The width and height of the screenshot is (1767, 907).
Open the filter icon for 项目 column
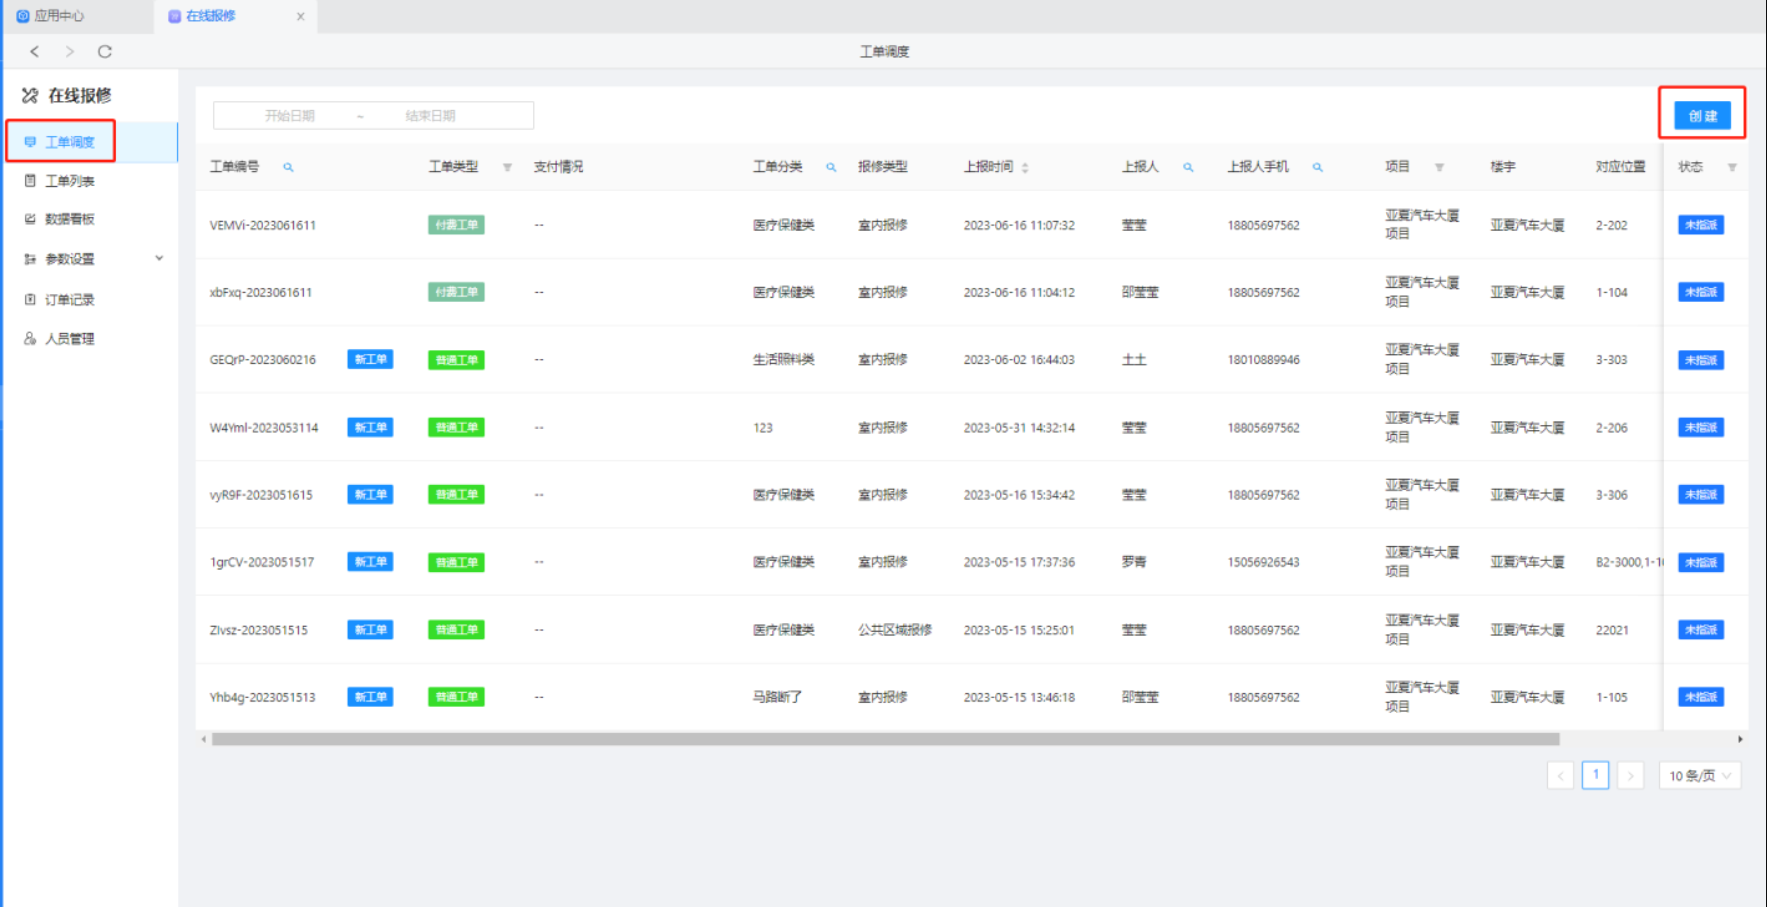(x=1439, y=167)
